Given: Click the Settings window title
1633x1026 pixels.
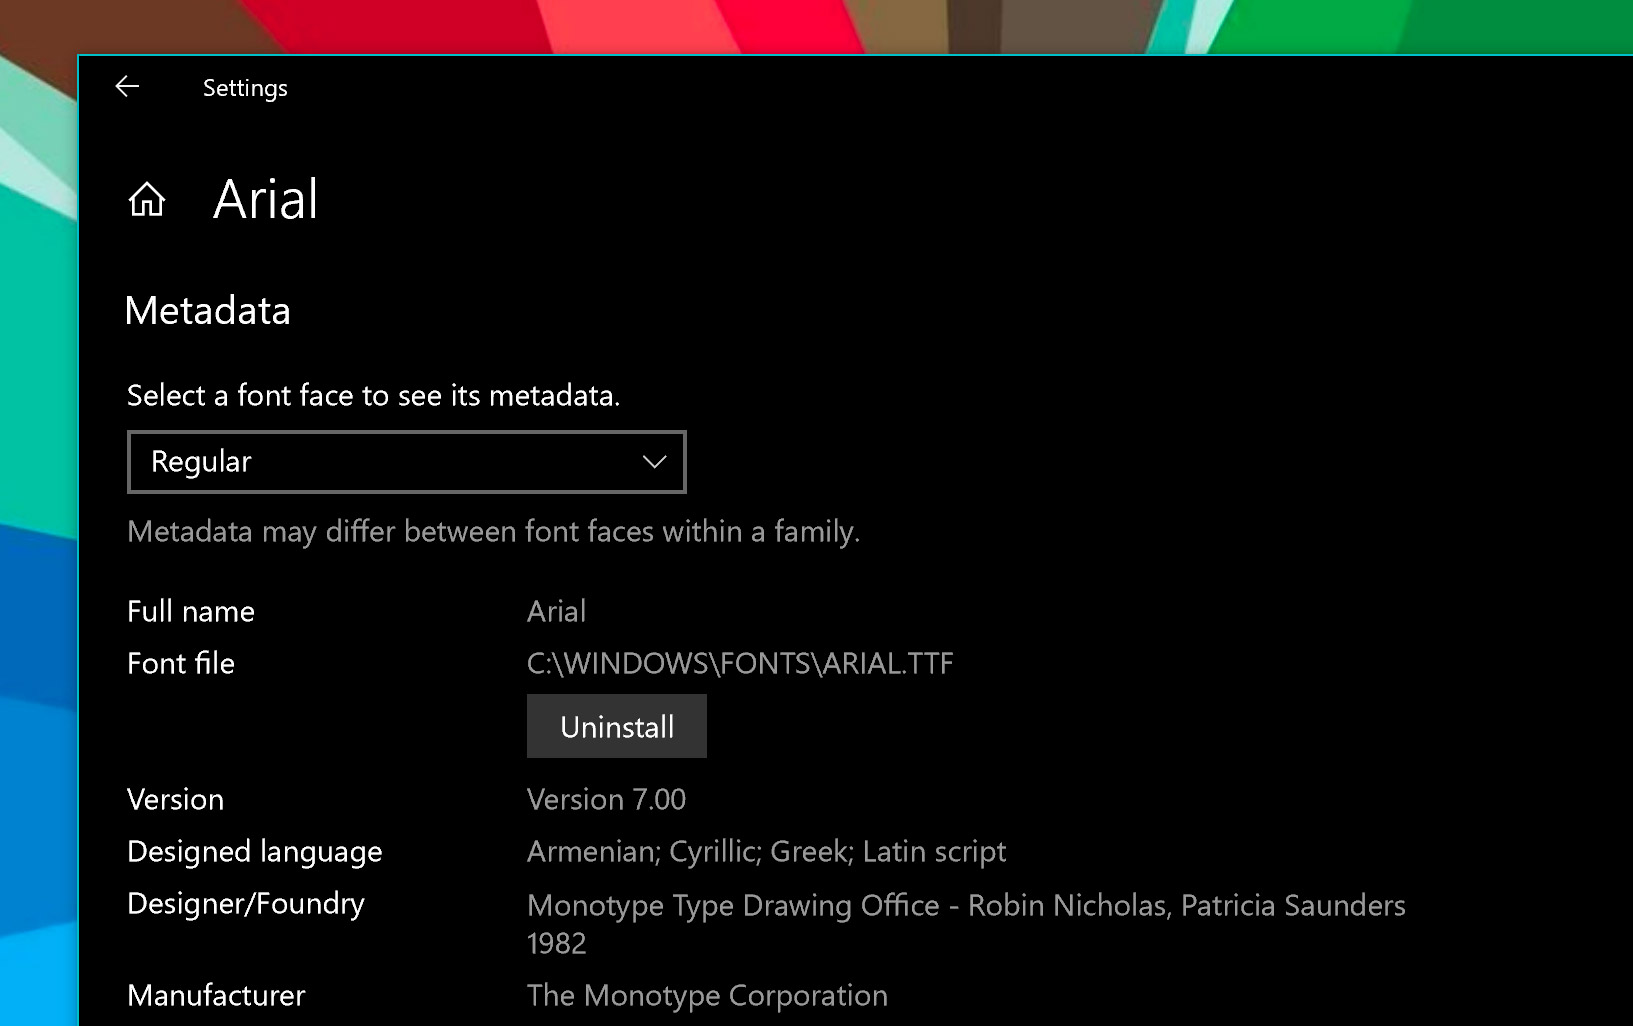Looking at the screenshot, I should (x=245, y=88).
